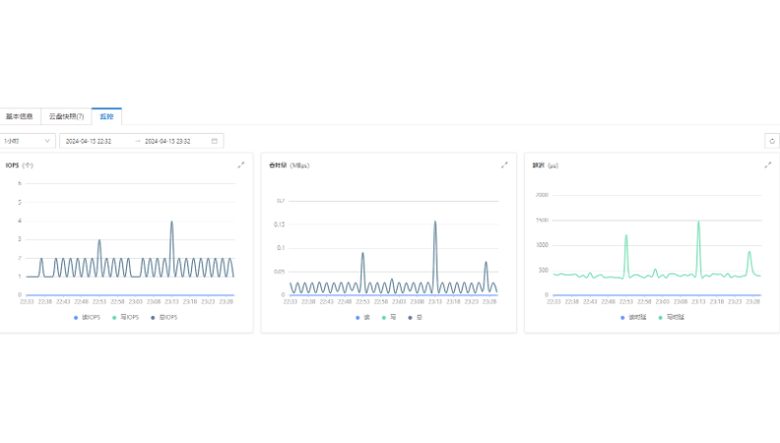The width and height of the screenshot is (780, 443).
Task: Toggle write latency series in latency legend
Action: pyautogui.click(x=672, y=317)
